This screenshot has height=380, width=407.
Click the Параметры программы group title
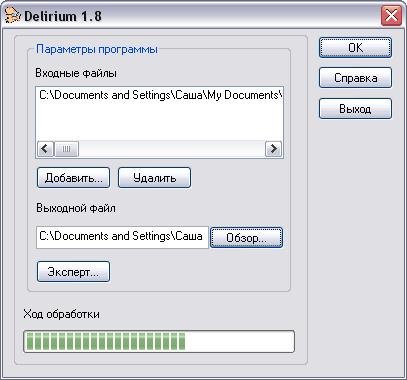tap(97, 49)
